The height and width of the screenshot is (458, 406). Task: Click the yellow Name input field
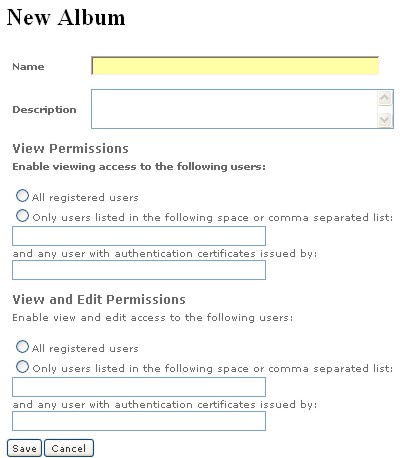pos(235,66)
